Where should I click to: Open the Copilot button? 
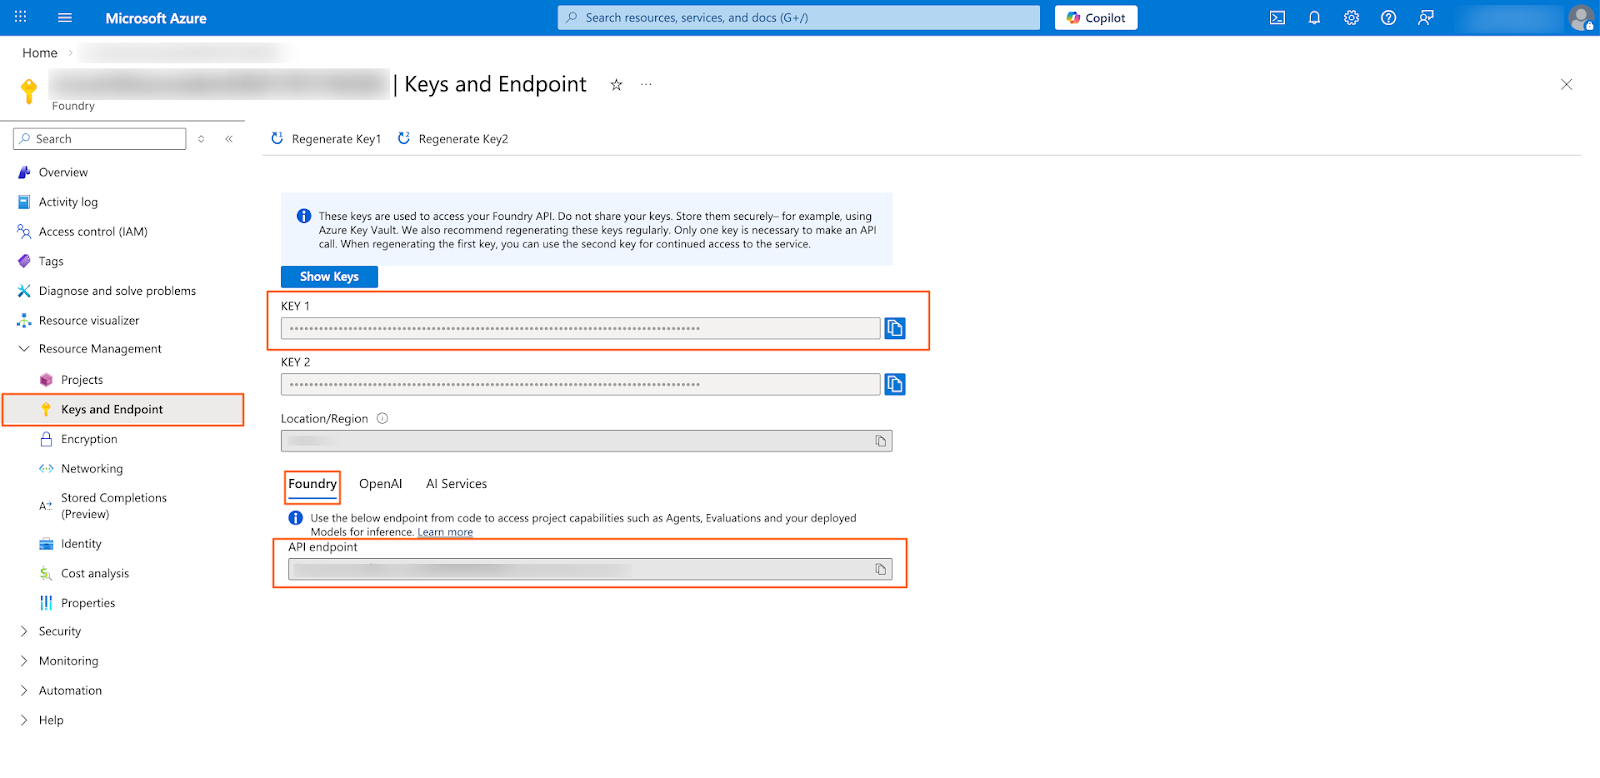pyautogui.click(x=1096, y=18)
